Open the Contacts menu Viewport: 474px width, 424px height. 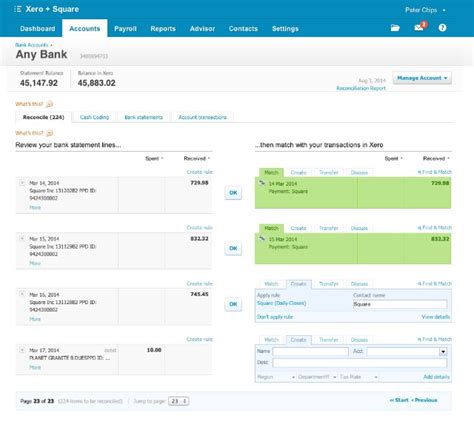point(243,29)
